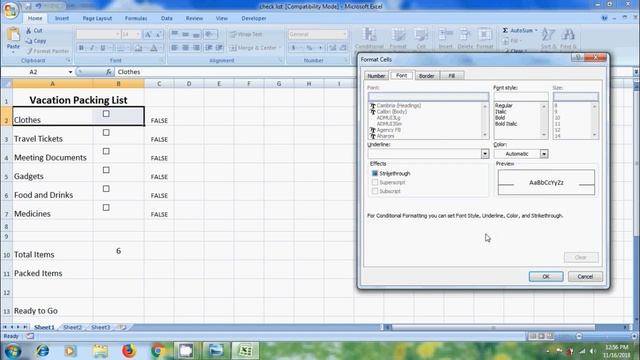Check the Food and Drinks row checkbox

[106, 189]
